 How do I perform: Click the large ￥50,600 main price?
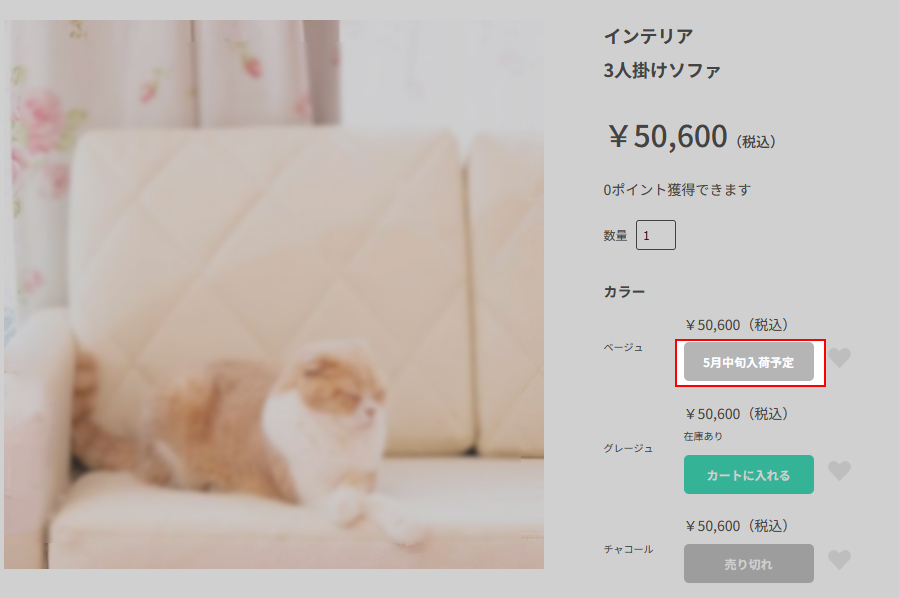(x=668, y=137)
